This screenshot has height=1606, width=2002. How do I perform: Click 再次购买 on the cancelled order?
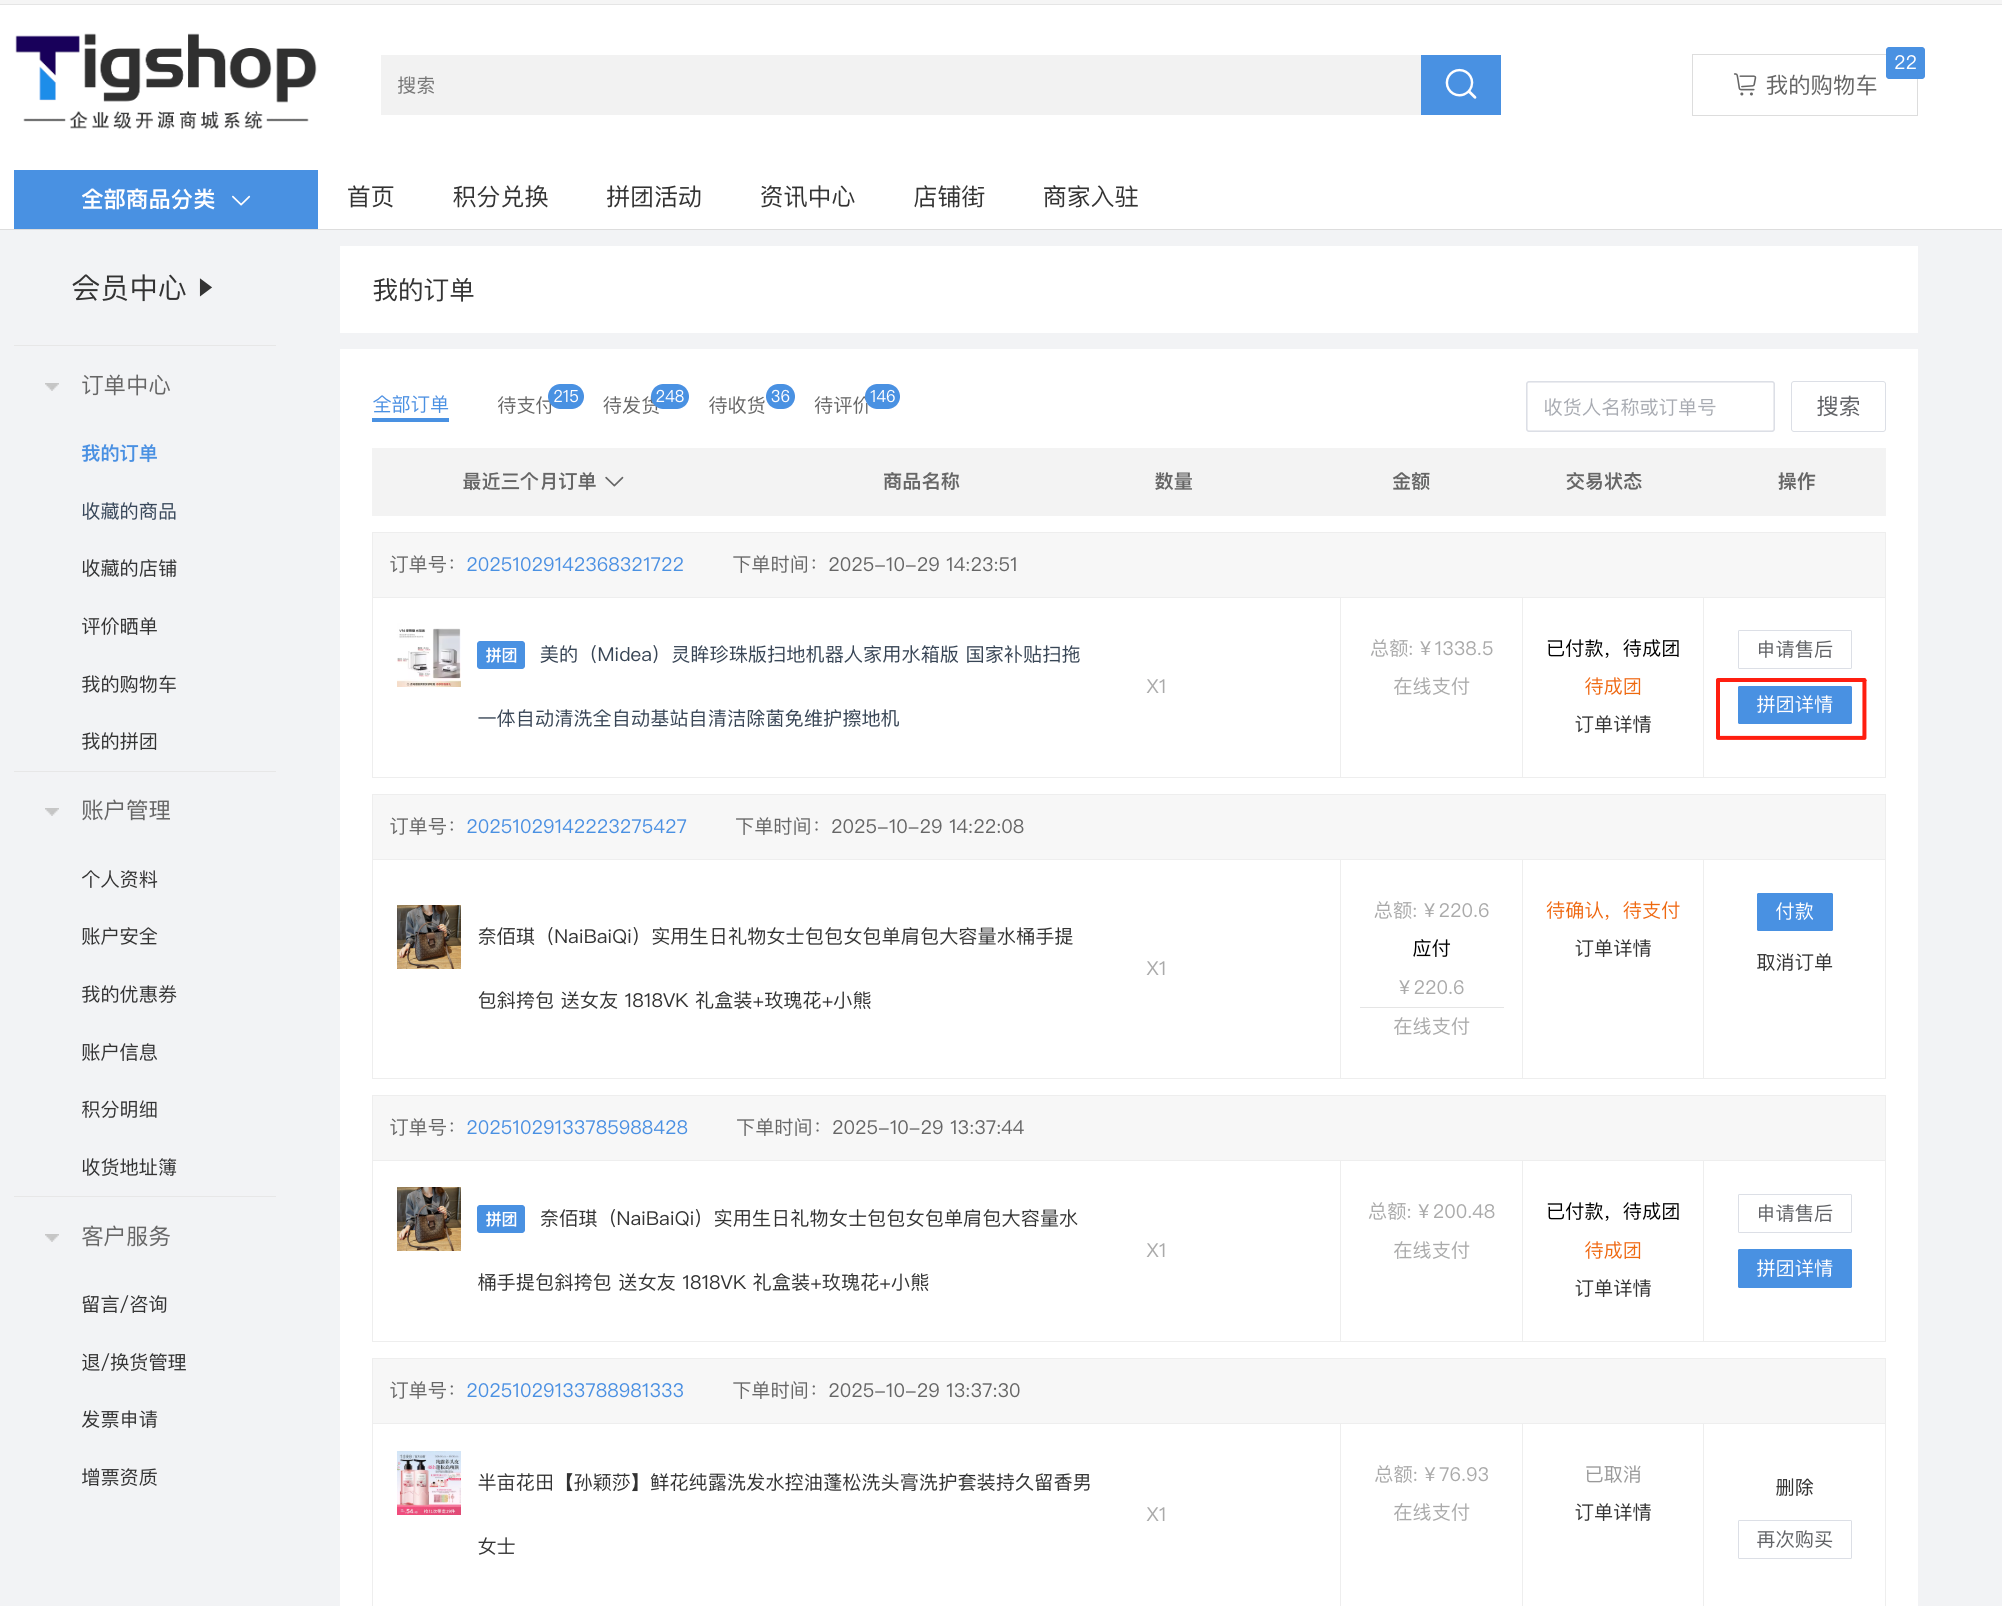pyautogui.click(x=1793, y=1539)
